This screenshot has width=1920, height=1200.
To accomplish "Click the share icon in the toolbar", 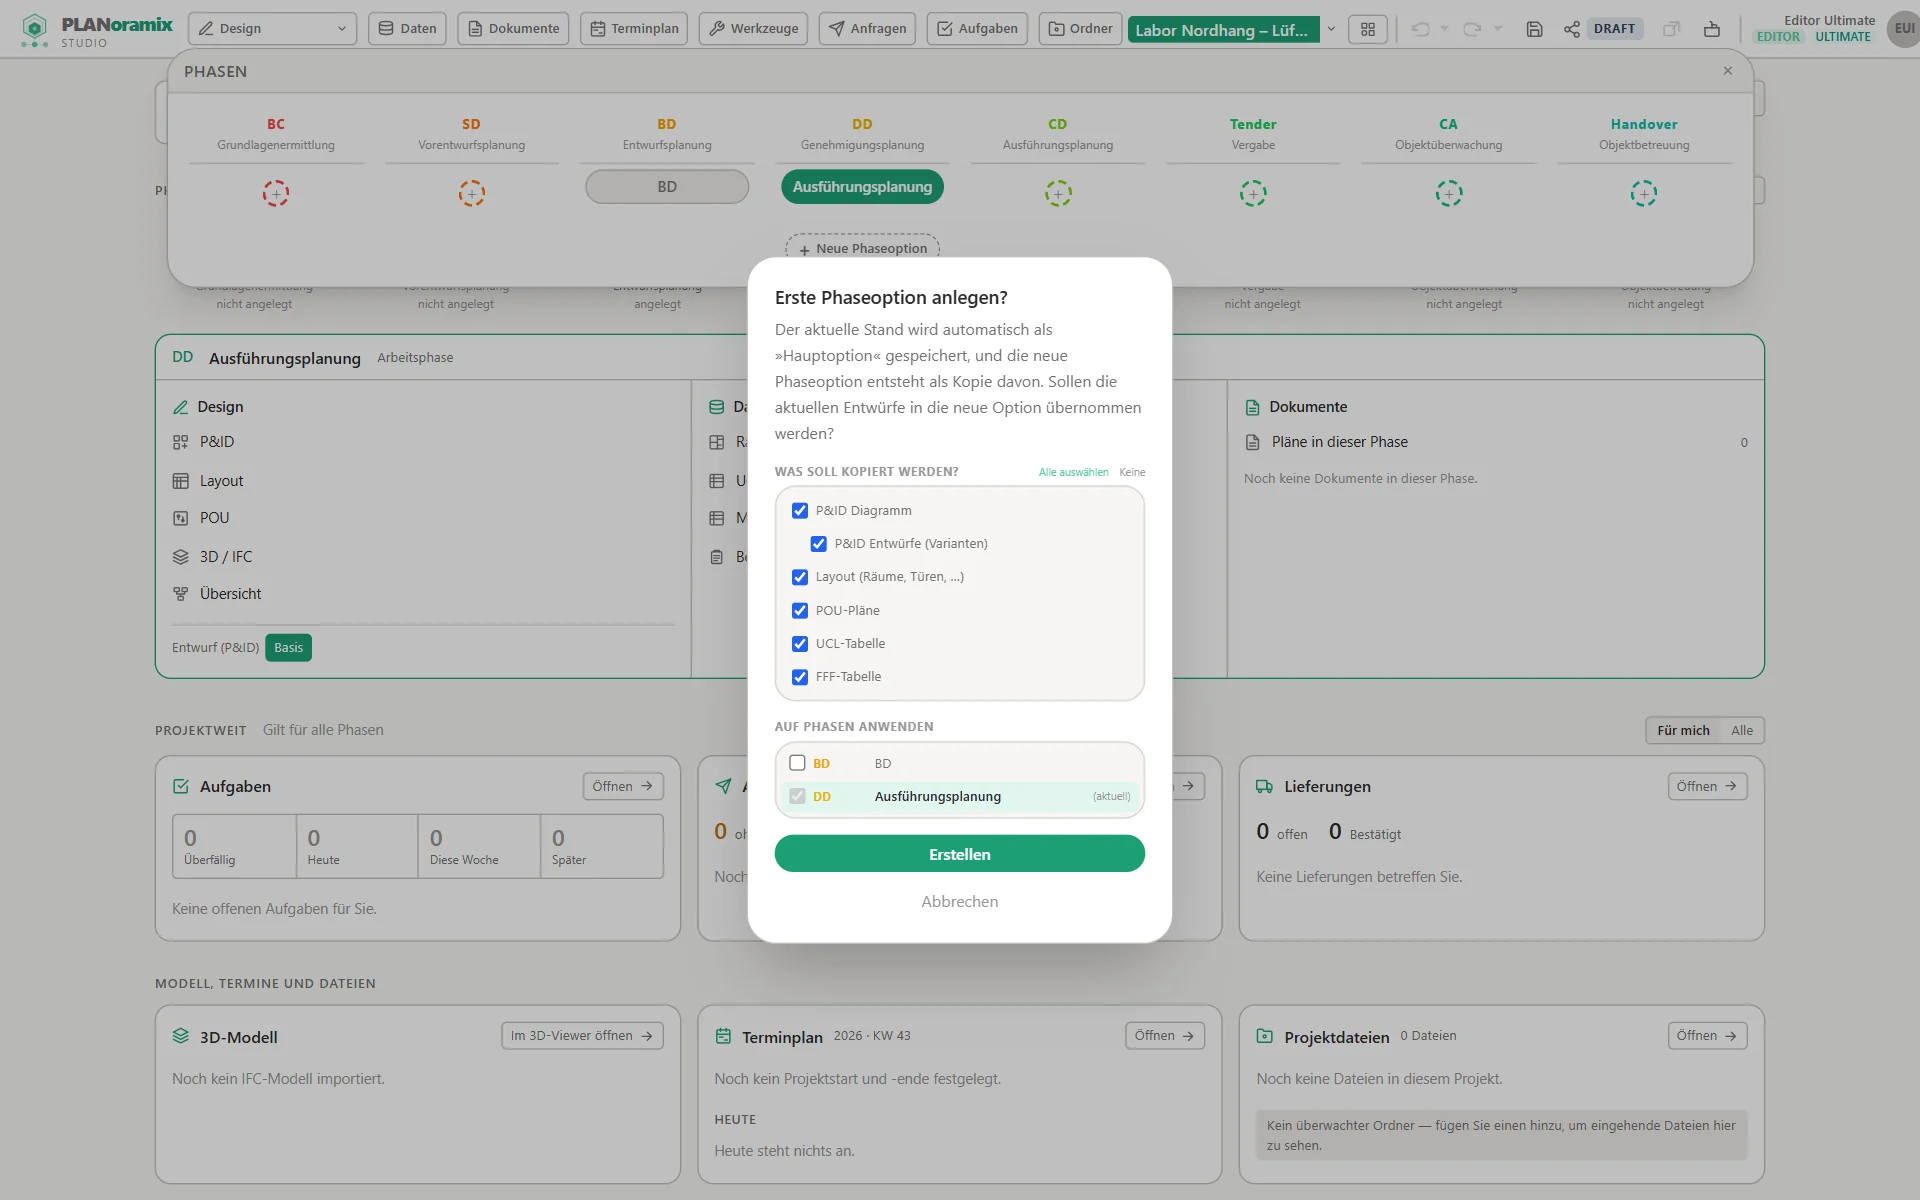I will click(1572, 29).
